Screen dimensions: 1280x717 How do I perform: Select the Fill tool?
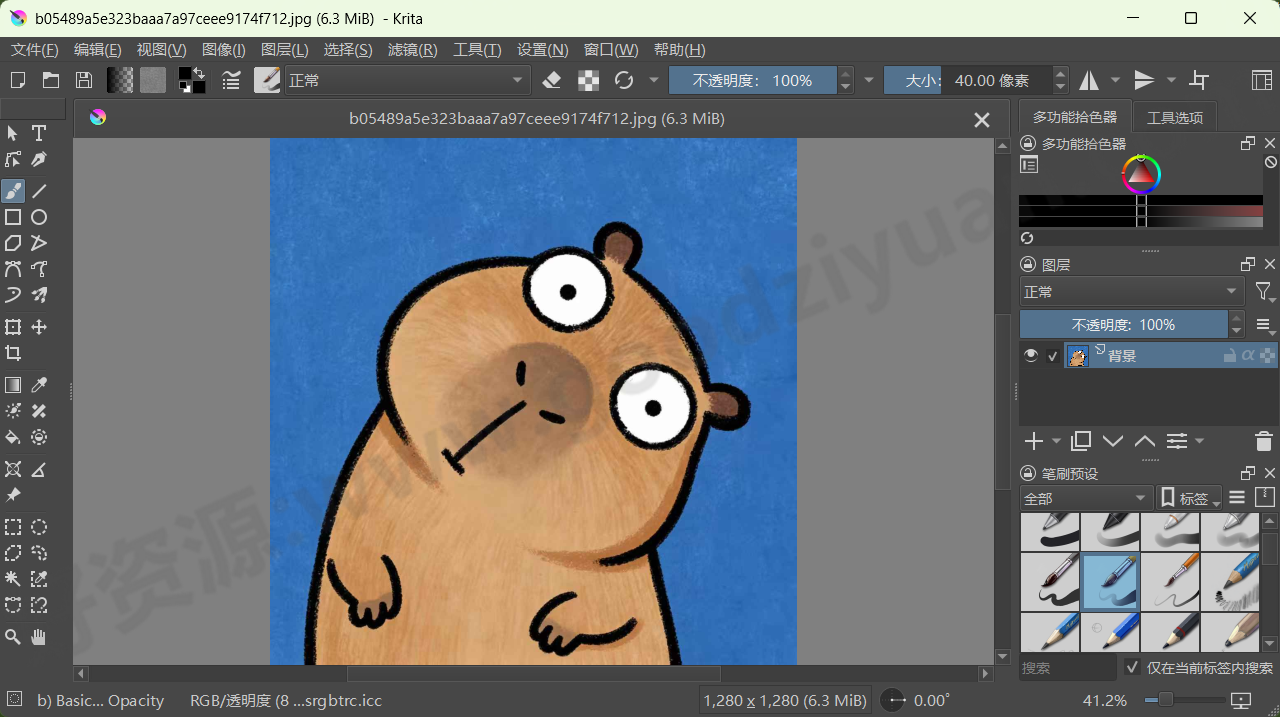tap(13, 437)
